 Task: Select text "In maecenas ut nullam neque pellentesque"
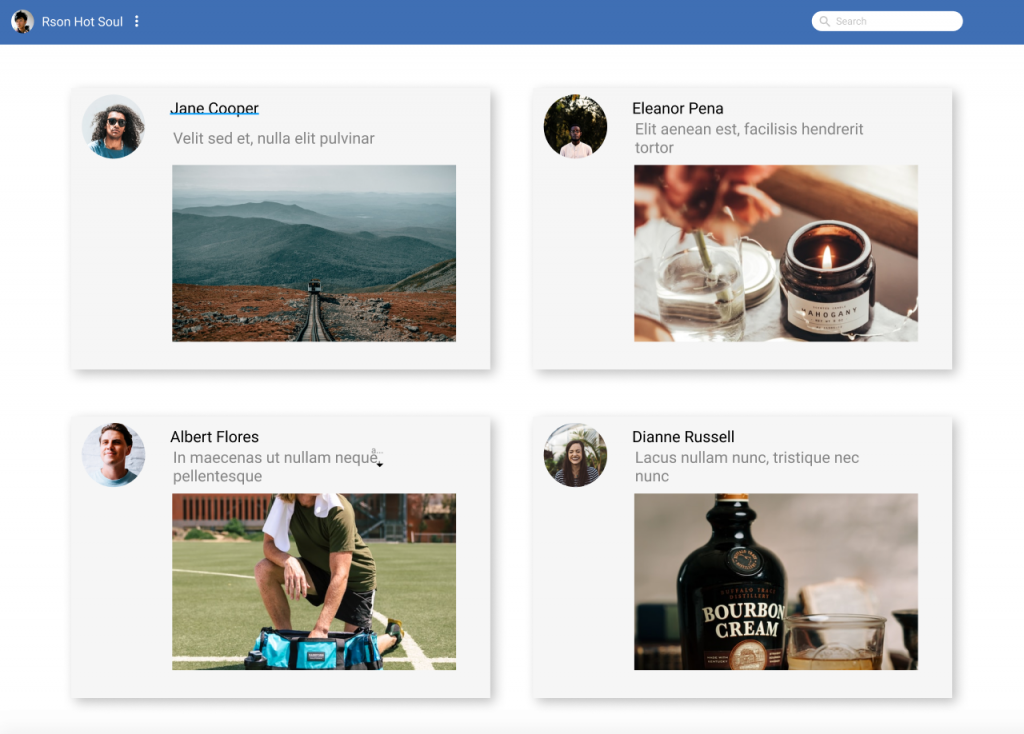275,467
